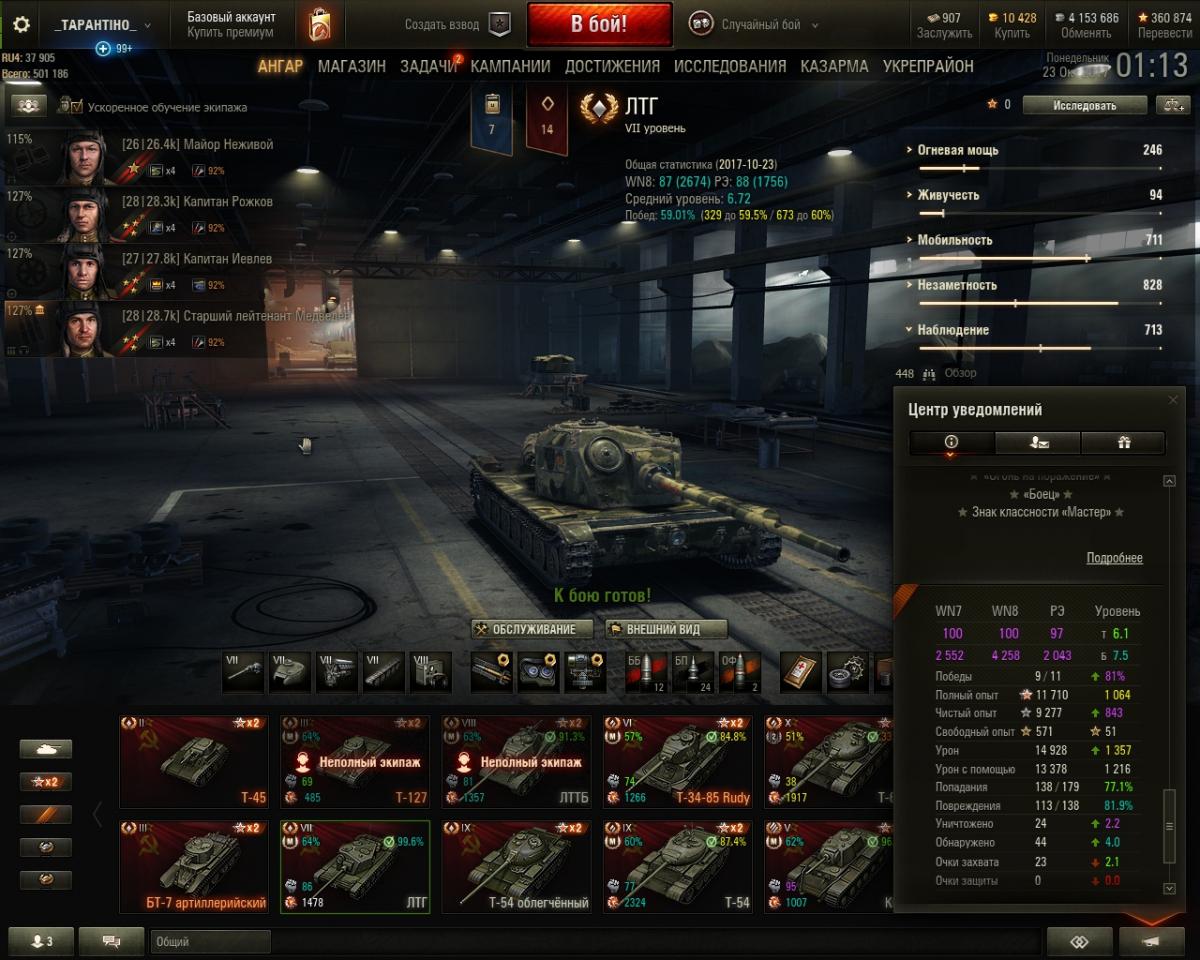
Task: Toggle accelerated crew training checkbox
Action: [67, 105]
